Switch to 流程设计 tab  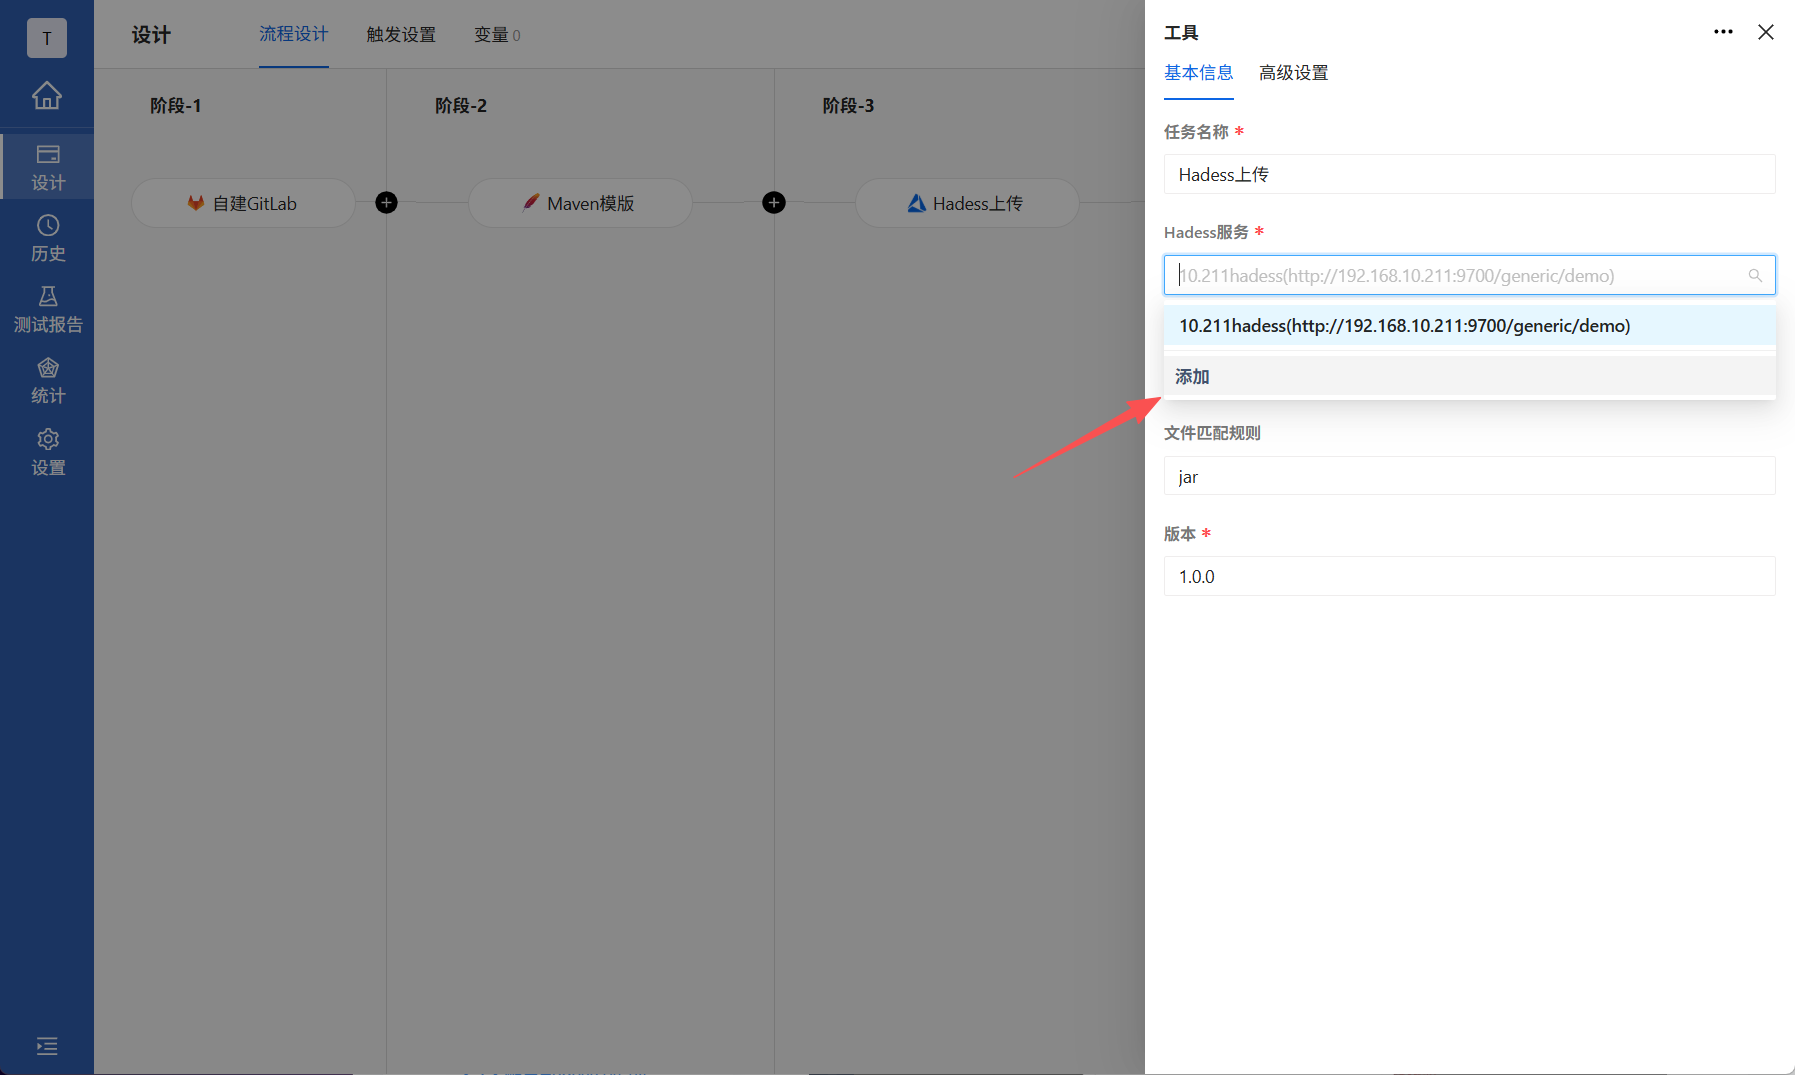(293, 34)
